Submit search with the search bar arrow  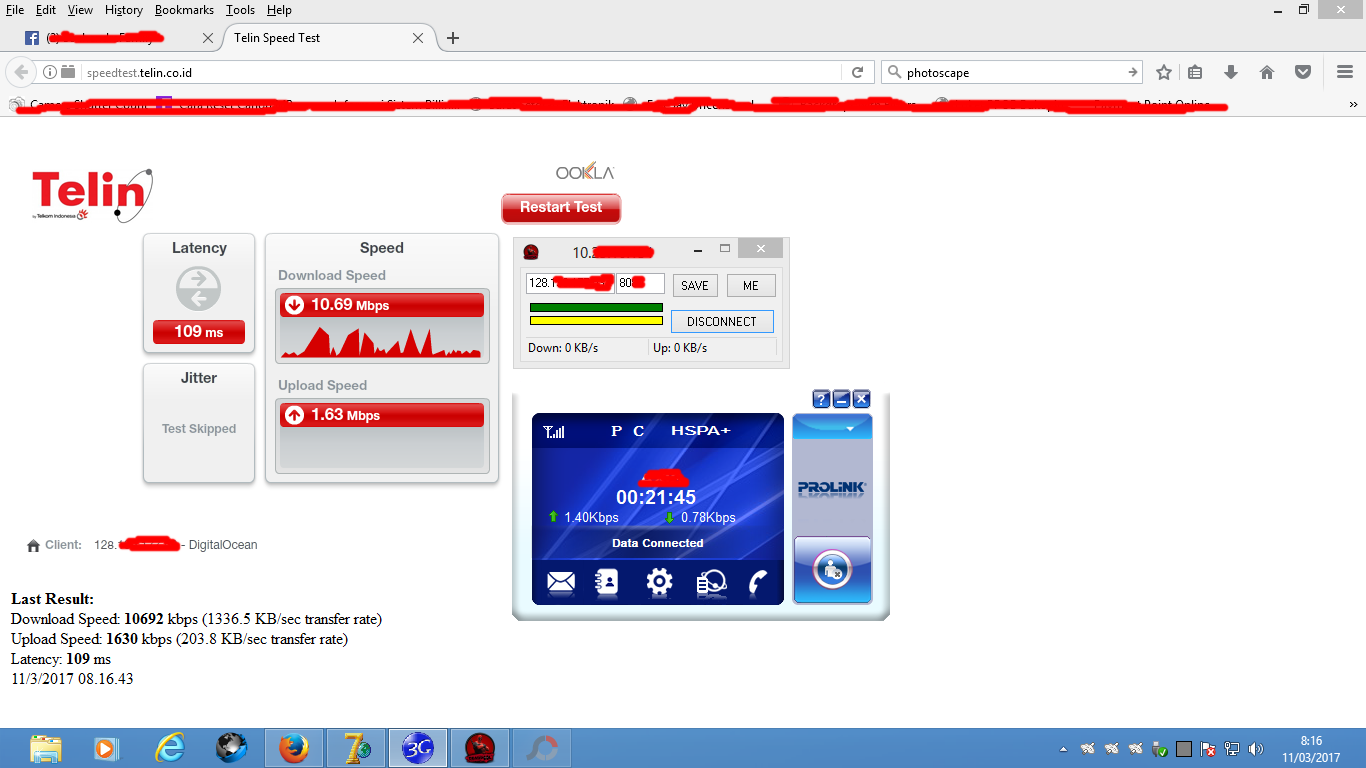pyautogui.click(x=1133, y=72)
